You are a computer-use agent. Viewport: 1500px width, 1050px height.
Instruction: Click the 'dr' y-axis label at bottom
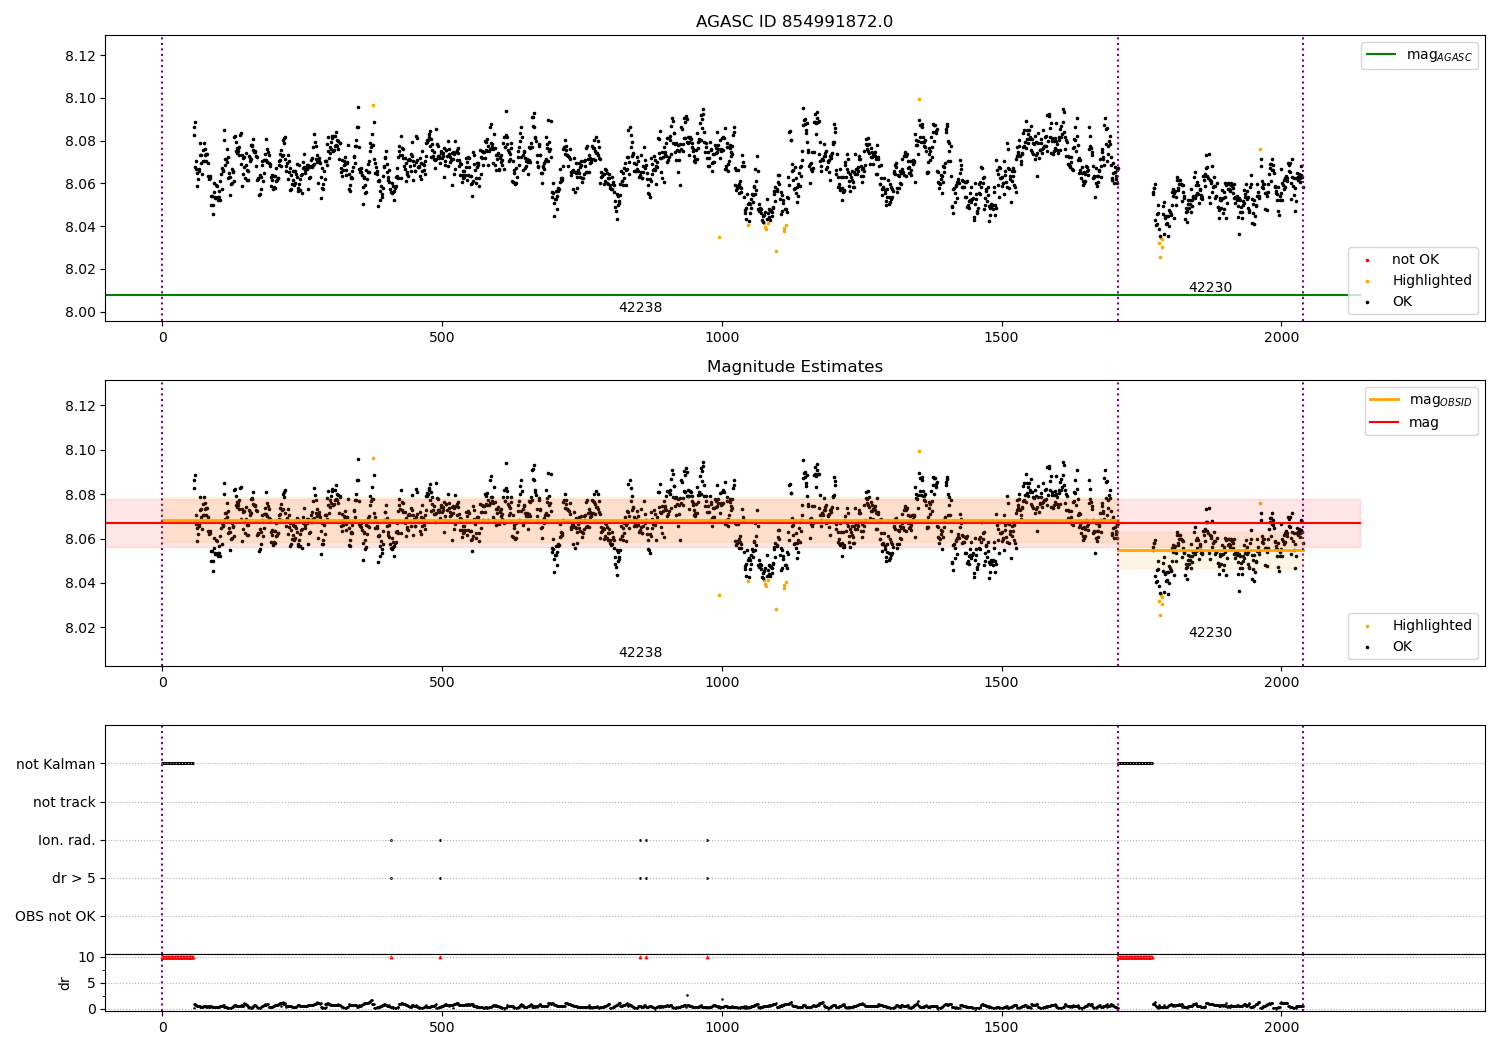click(65, 984)
